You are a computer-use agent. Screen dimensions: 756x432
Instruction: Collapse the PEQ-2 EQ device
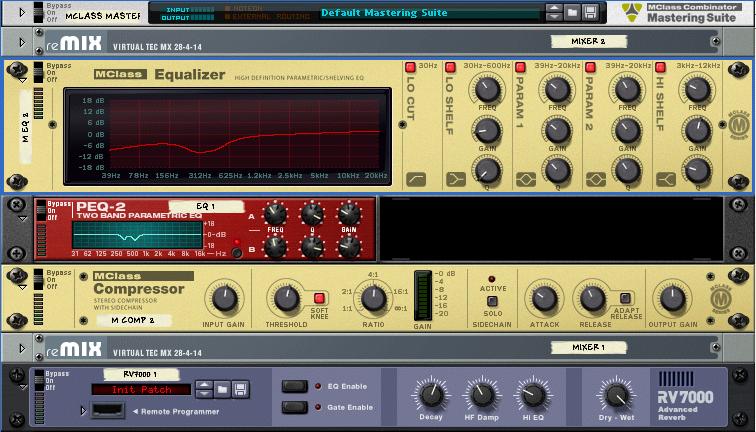click(23, 218)
